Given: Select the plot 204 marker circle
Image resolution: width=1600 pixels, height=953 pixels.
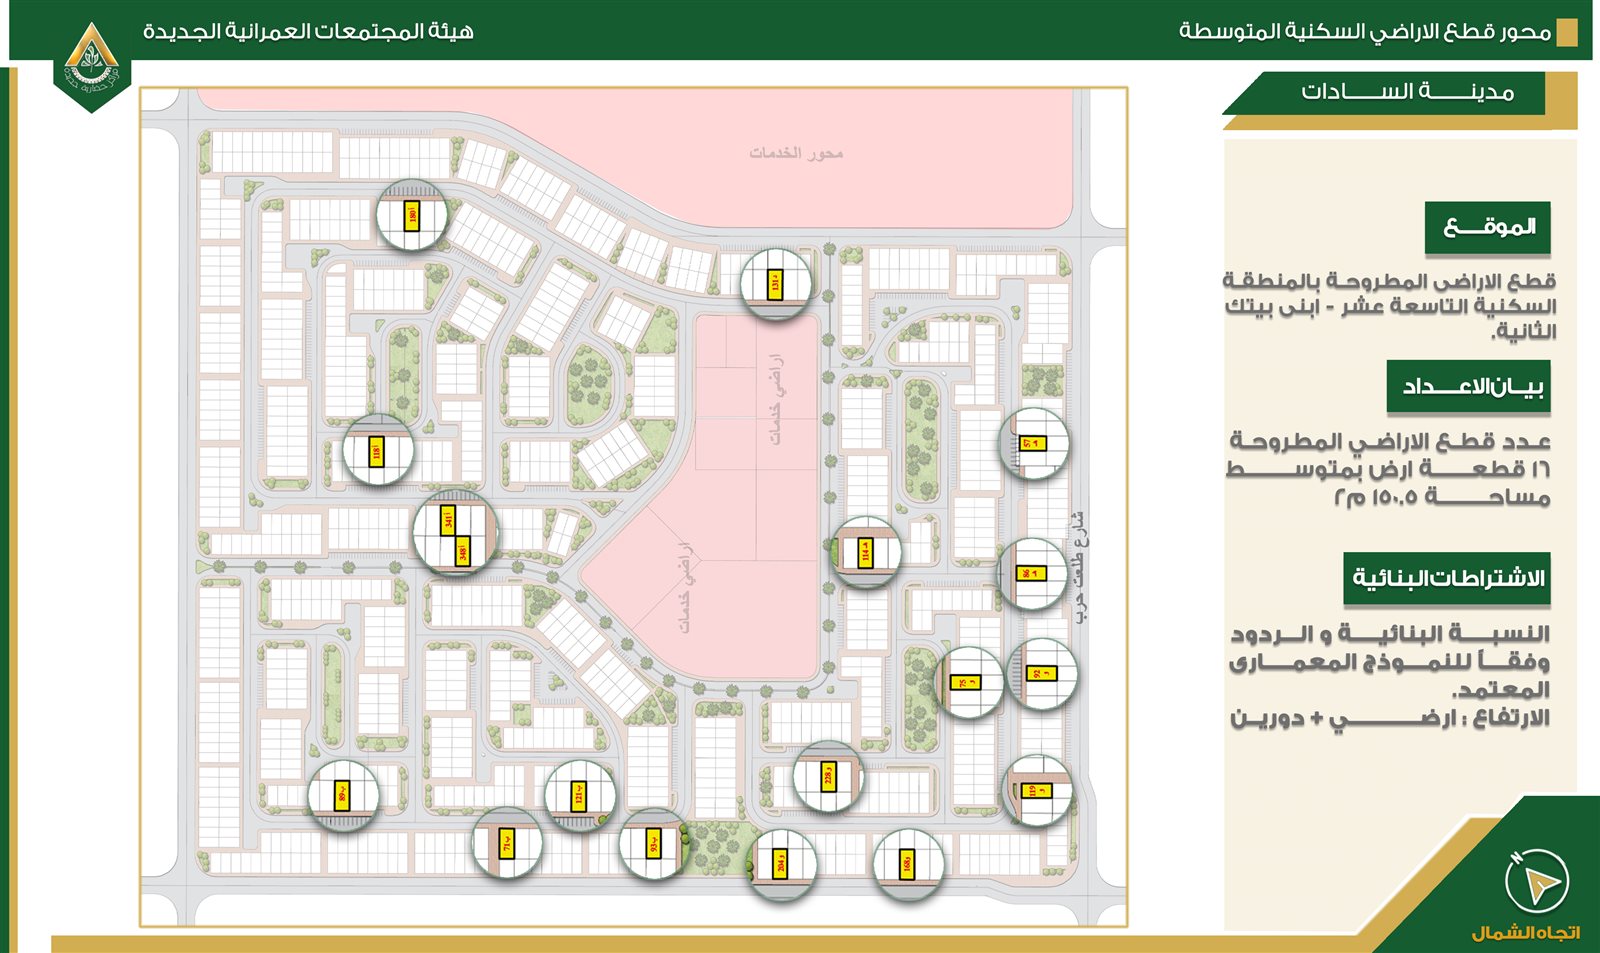Looking at the screenshot, I should (781, 864).
